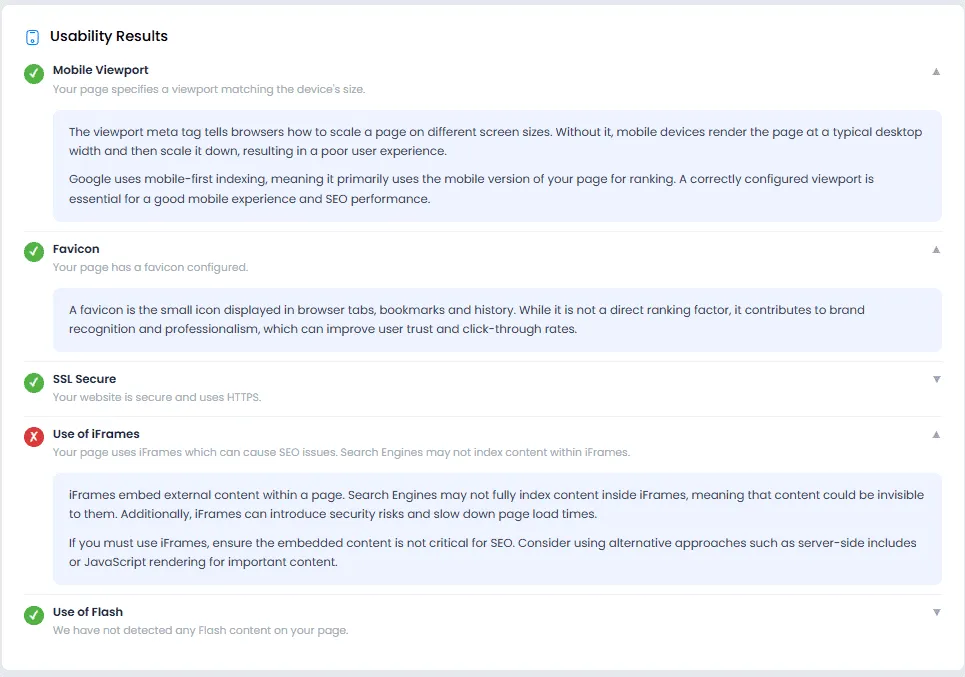Image resolution: width=965 pixels, height=677 pixels.
Task: Collapse the Mobile Viewport details arrow
Action: click(x=936, y=71)
